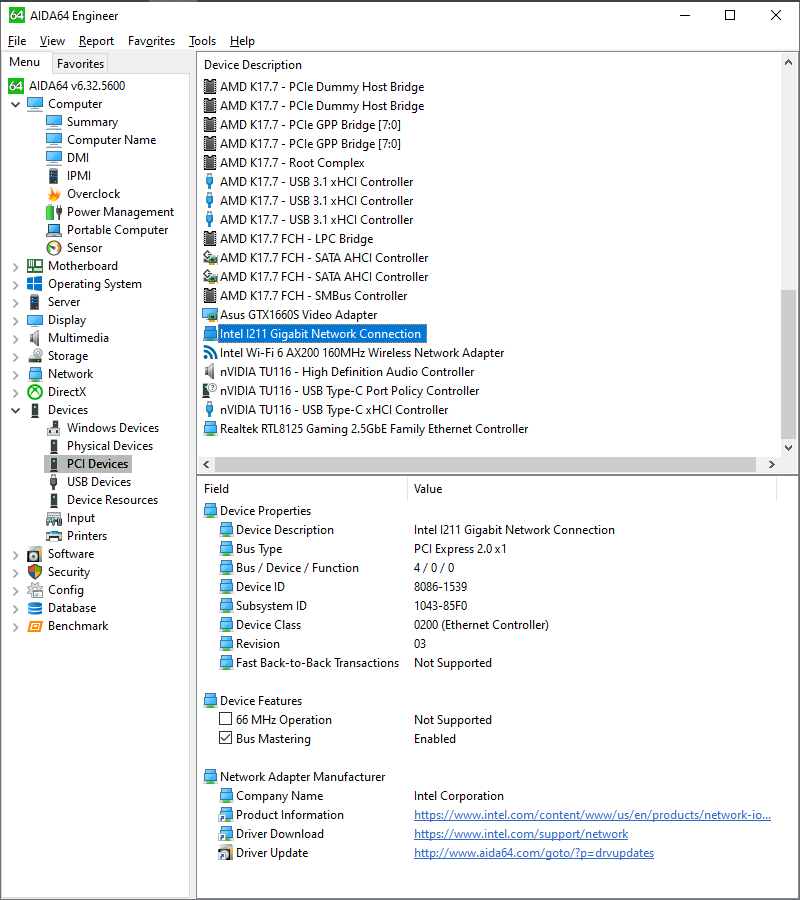Viewport: 800px width, 900px height.
Task: Select USB Devices in the tree
Action: 99,482
